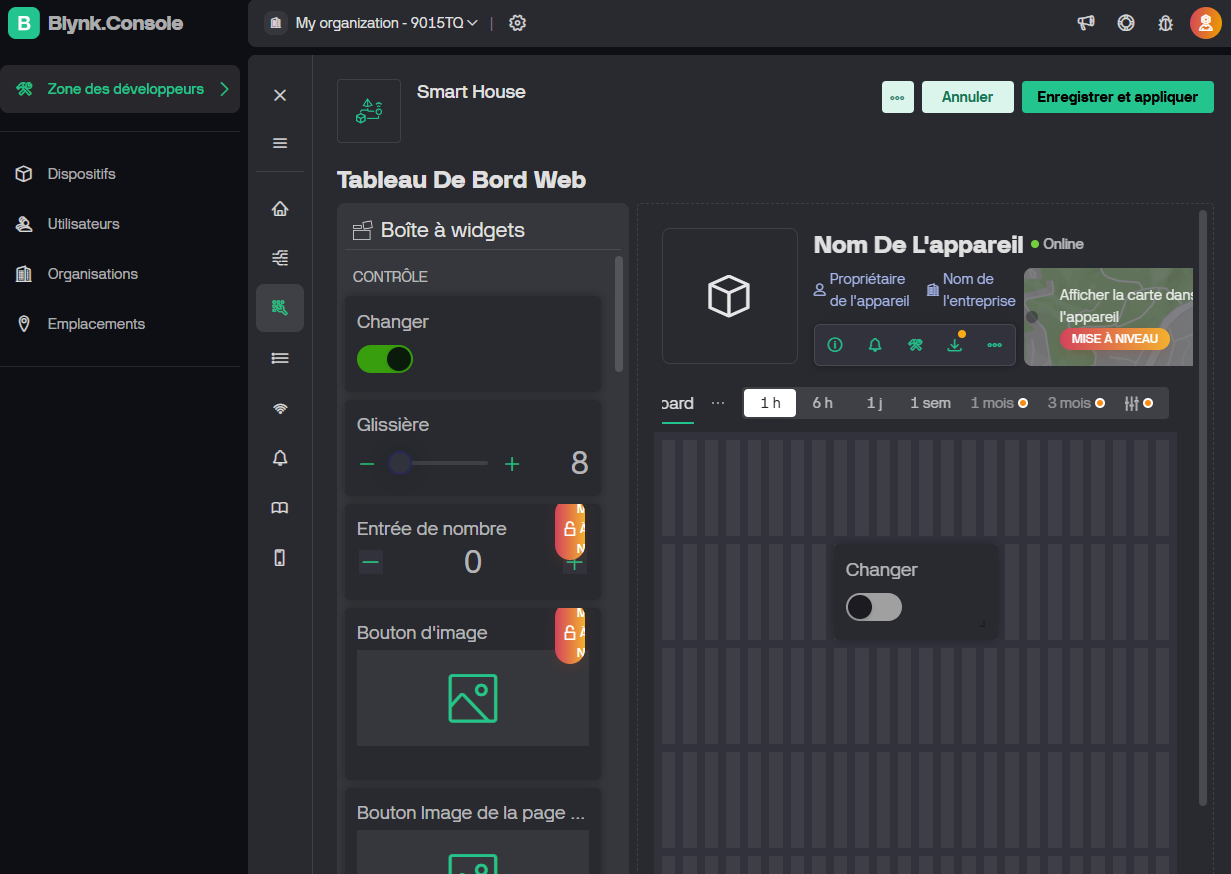Select the 3 mois time range
Viewport: 1231px width, 874px height.
coord(1076,403)
